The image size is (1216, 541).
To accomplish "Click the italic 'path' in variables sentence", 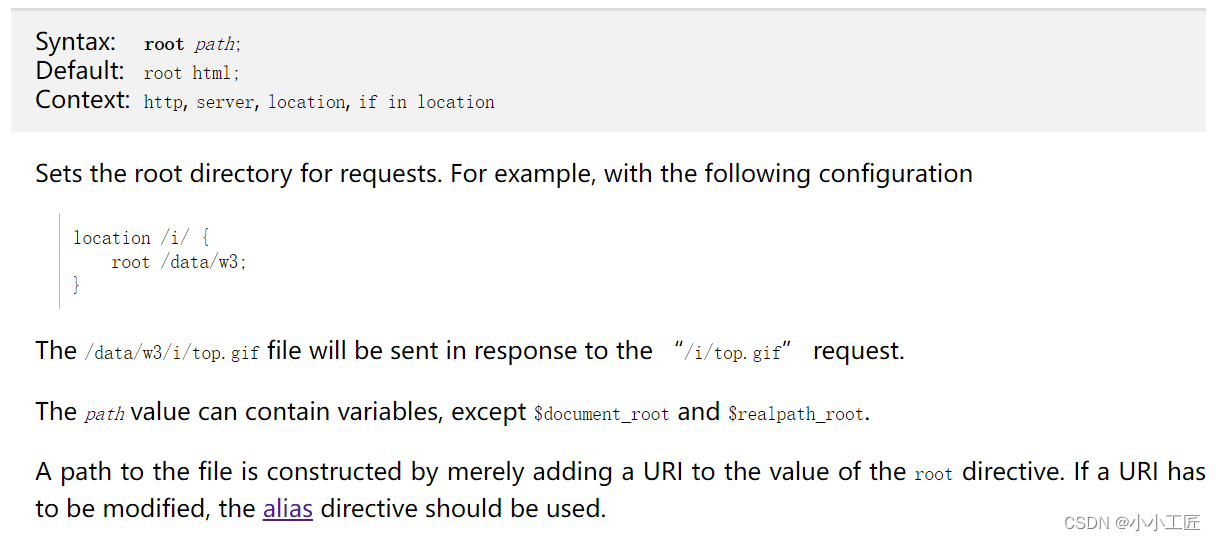I will (x=105, y=414).
